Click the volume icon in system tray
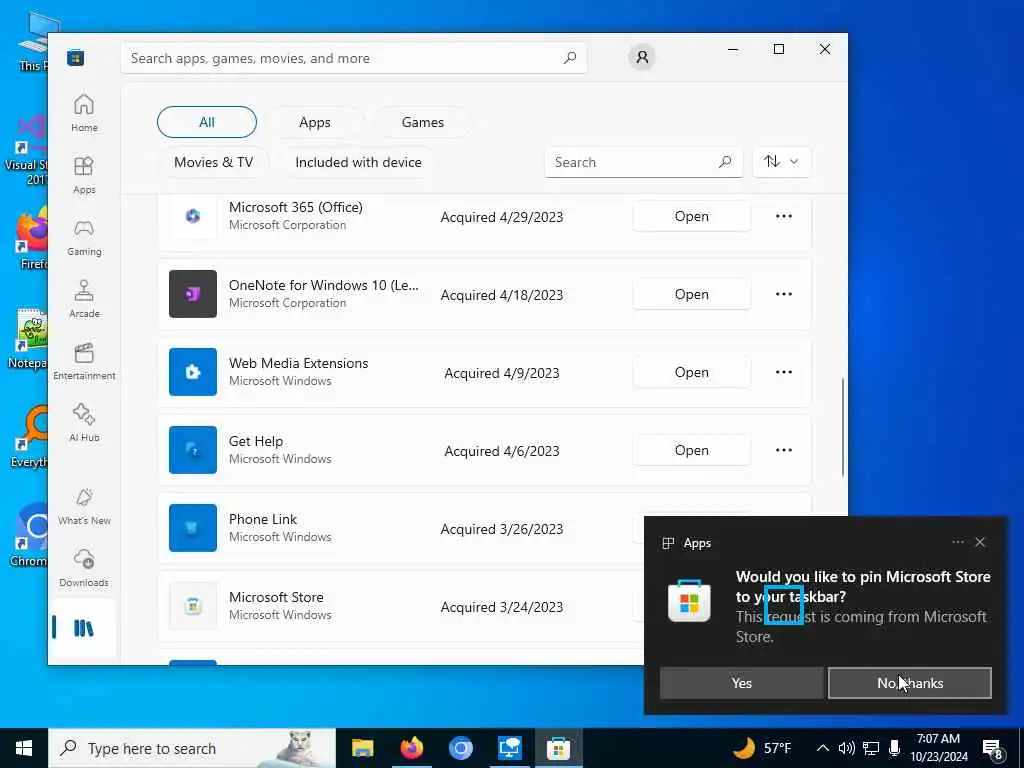This screenshot has height=768, width=1024. point(846,748)
